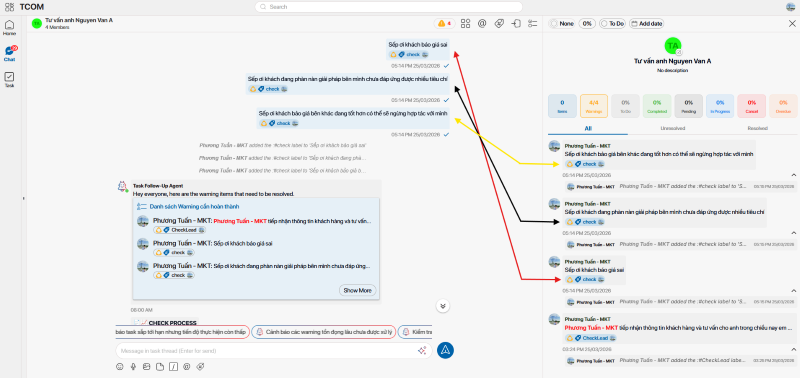Filter by the Pending 0% card
800x378 pixels.
coord(689,106)
